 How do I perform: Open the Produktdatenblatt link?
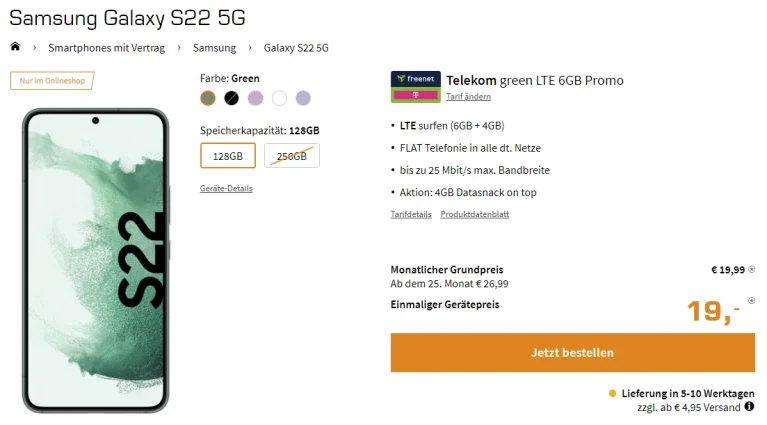point(475,214)
